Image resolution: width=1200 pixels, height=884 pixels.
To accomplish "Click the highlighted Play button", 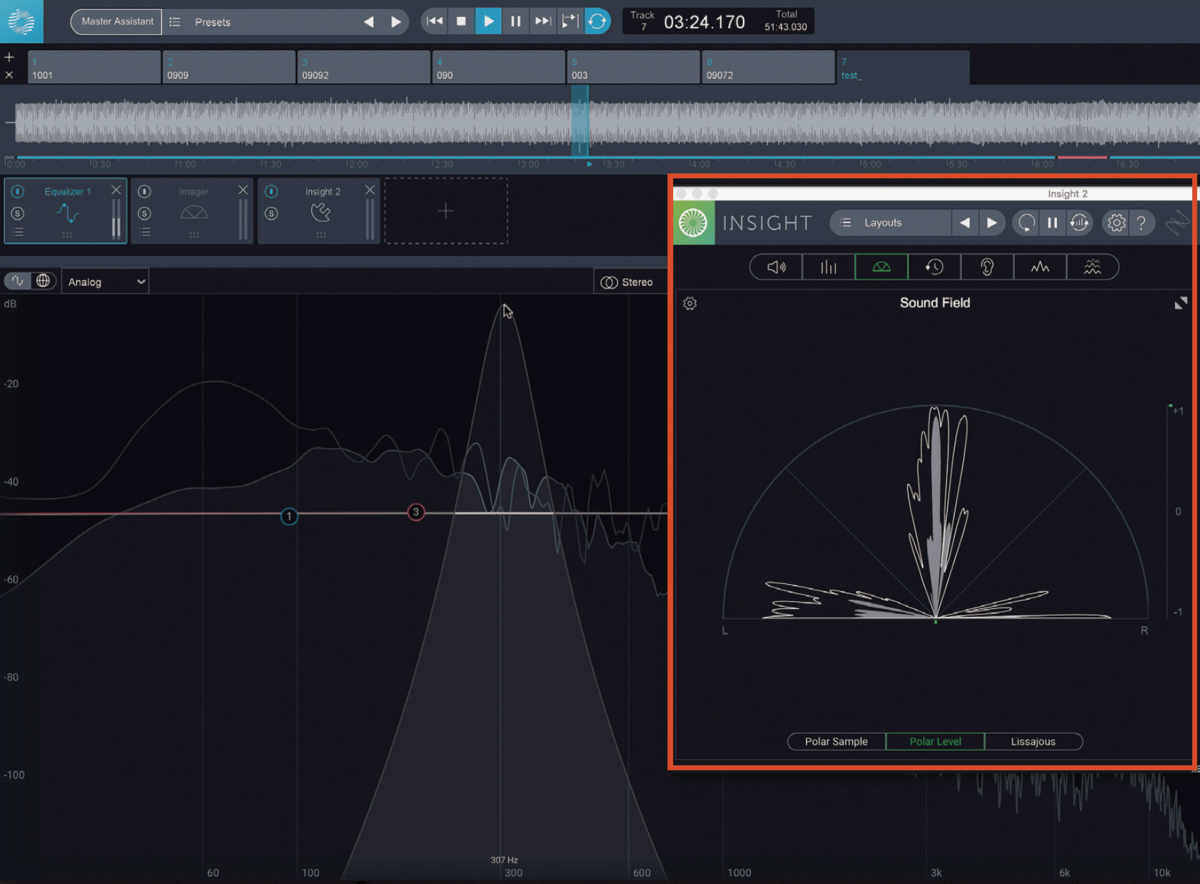I will click(x=488, y=21).
